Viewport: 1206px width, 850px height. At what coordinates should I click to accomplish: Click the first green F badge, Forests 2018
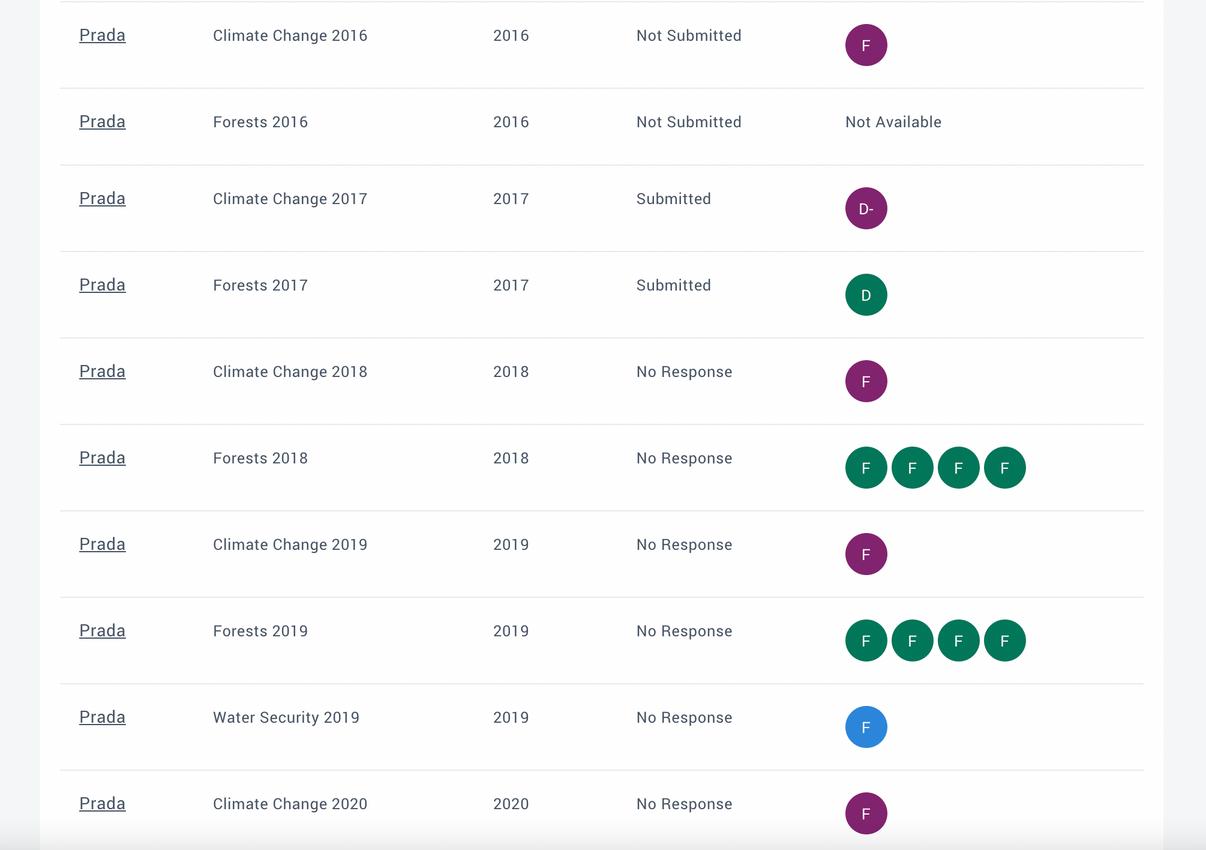pos(866,468)
